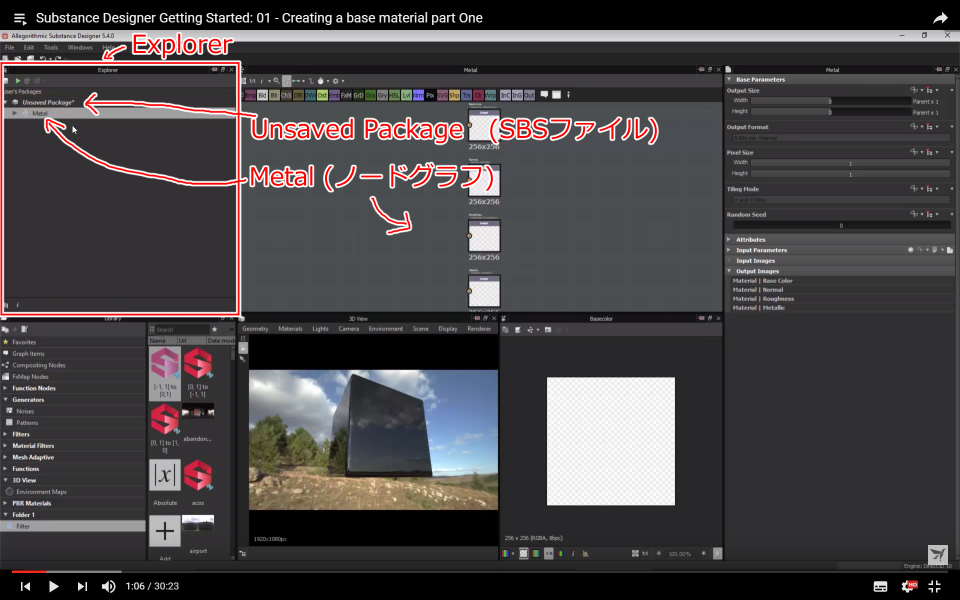This screenshot has width=960, height=600.
Task: Add a Channels Shuffle (ChS) node
Action: tap(287, 95)
